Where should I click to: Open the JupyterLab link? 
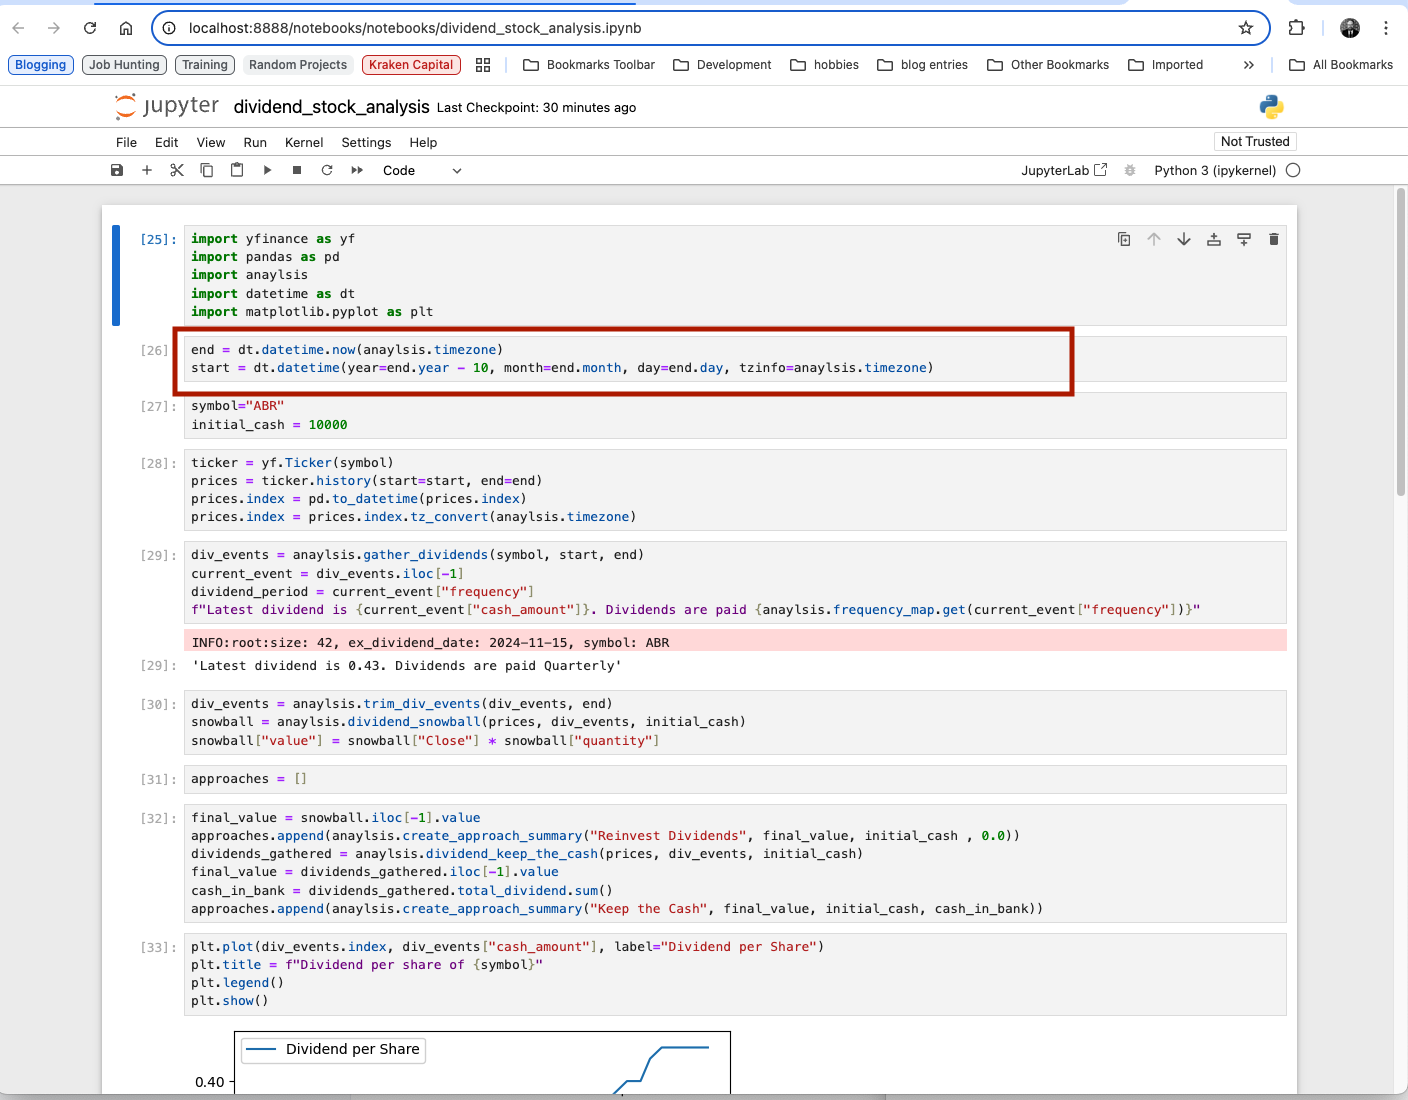point(1063,170)
